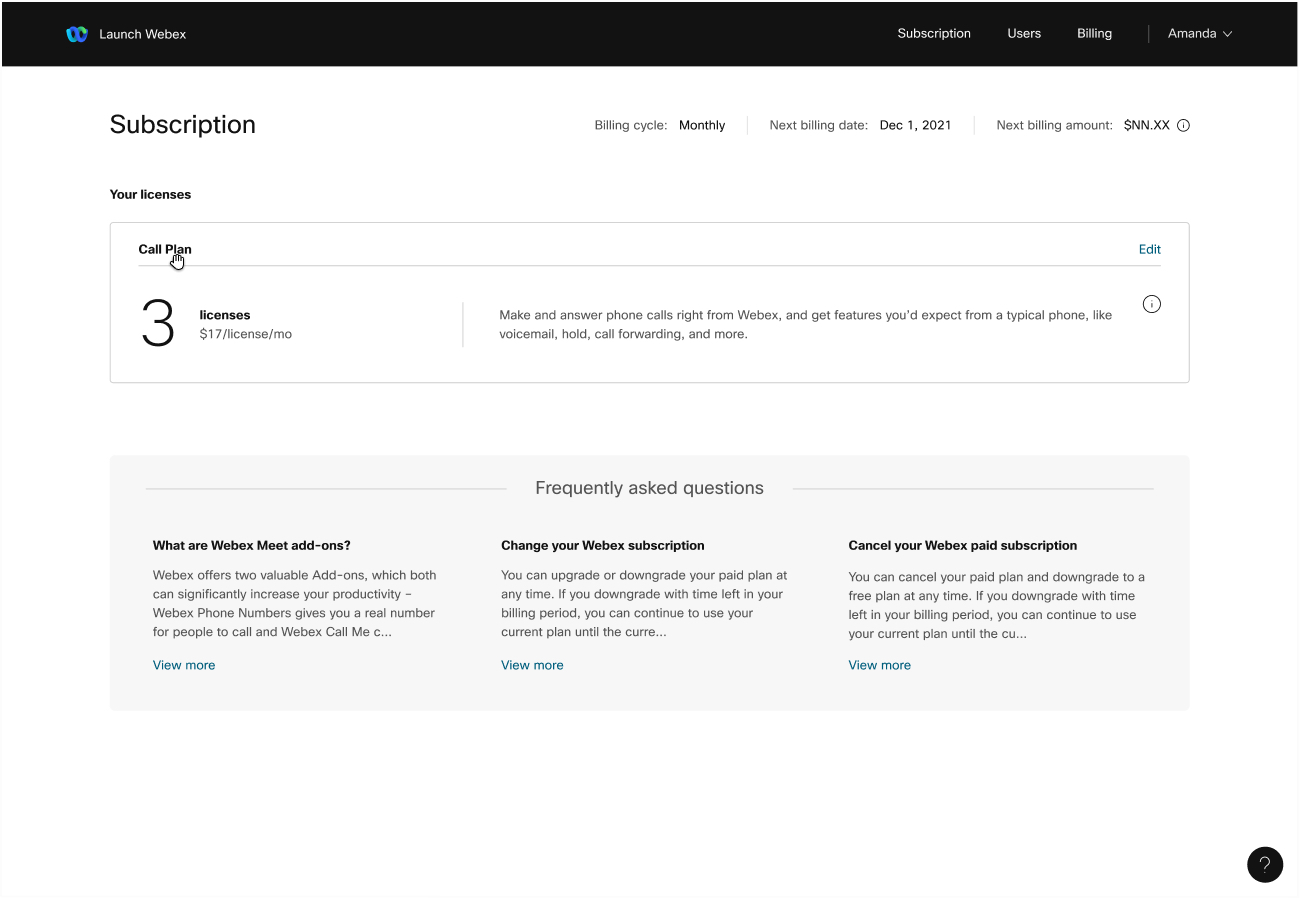The width and height of the screenshot is (1300, 898).
Task: Click Cancel your Webex paid subscription title
Action: pyautogui.click(x=963, y=545)
